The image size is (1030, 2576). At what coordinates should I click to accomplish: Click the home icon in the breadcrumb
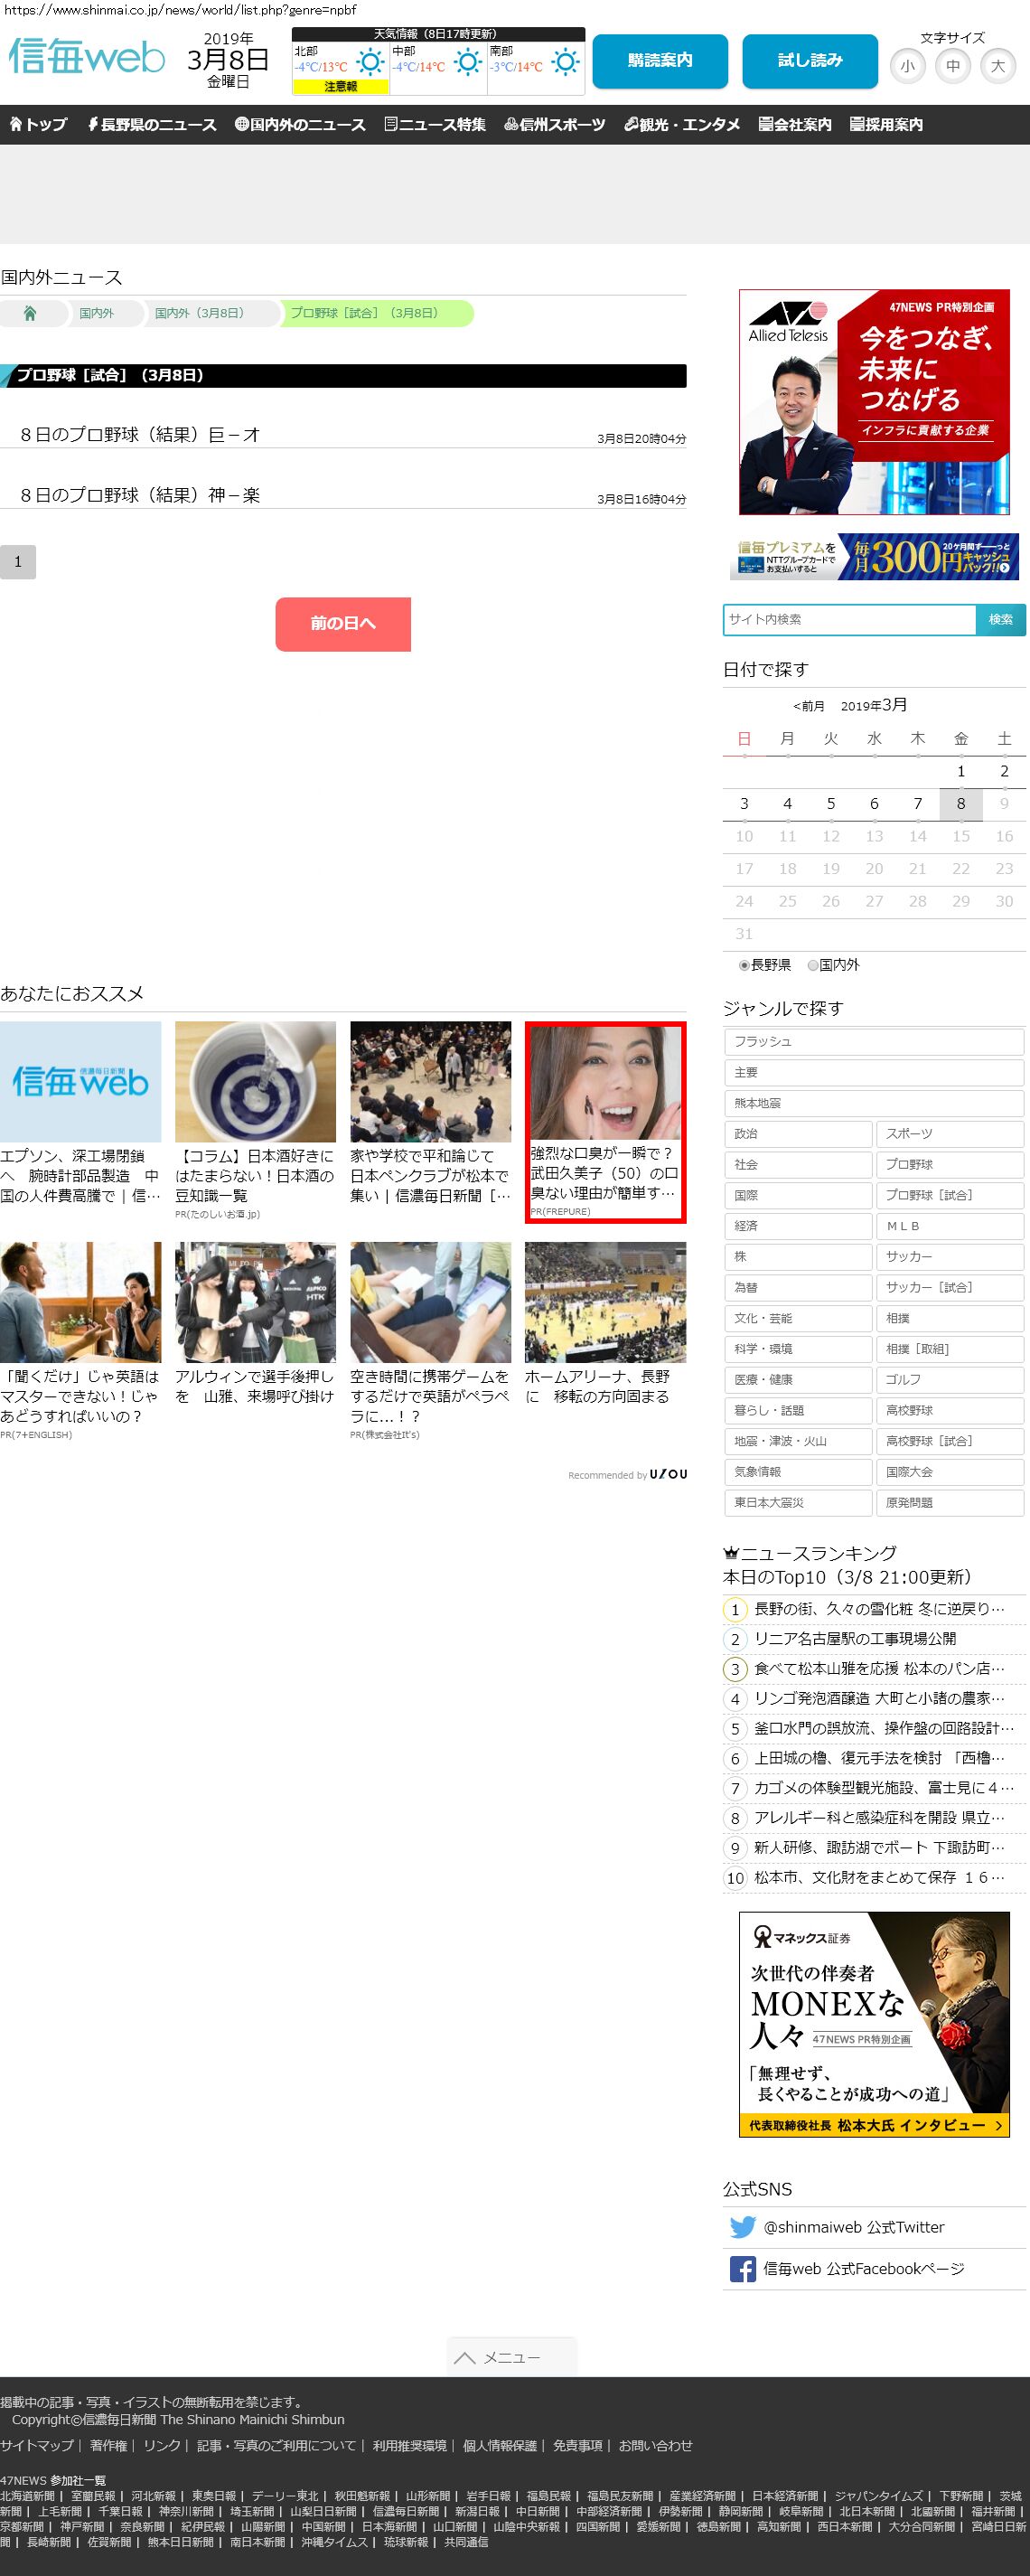click(x=30, y=313)
